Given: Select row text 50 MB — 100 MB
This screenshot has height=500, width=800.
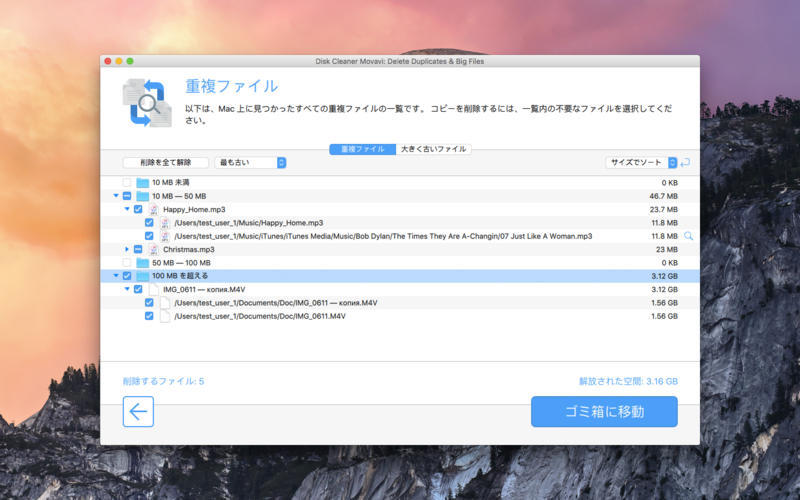Looking at the screenshot, I should click(181, 263).
